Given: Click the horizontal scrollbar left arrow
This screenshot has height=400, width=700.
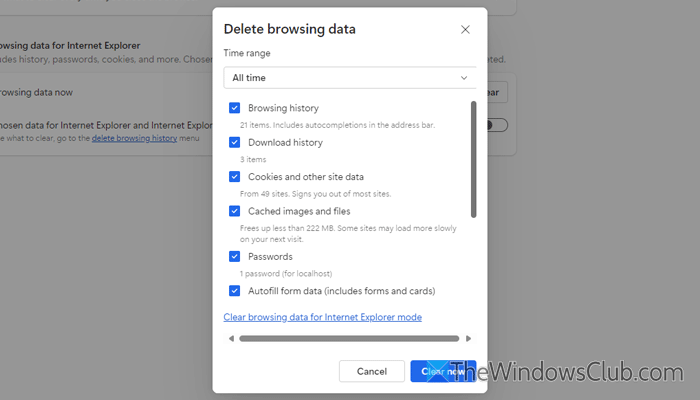Looking at the screenshot, I should [231, 339].
